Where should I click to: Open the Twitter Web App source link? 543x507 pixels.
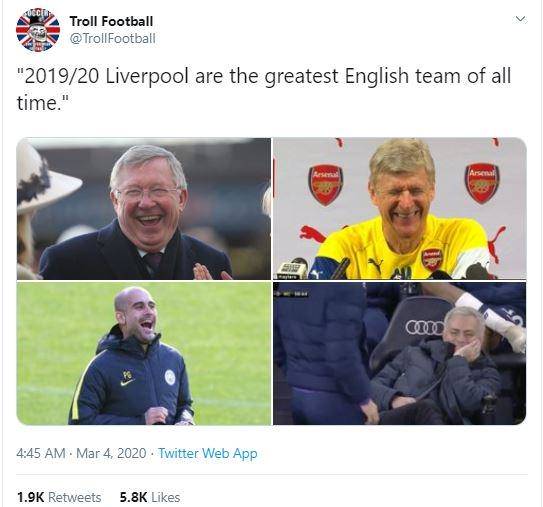point(208,453)
